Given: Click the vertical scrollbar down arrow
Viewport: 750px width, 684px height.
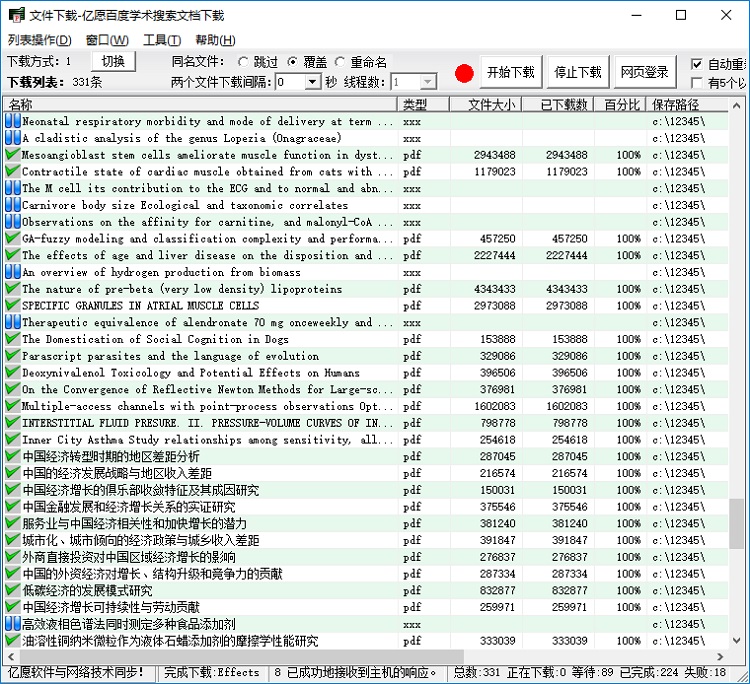Looking at the screenshot, I should 737,640.
